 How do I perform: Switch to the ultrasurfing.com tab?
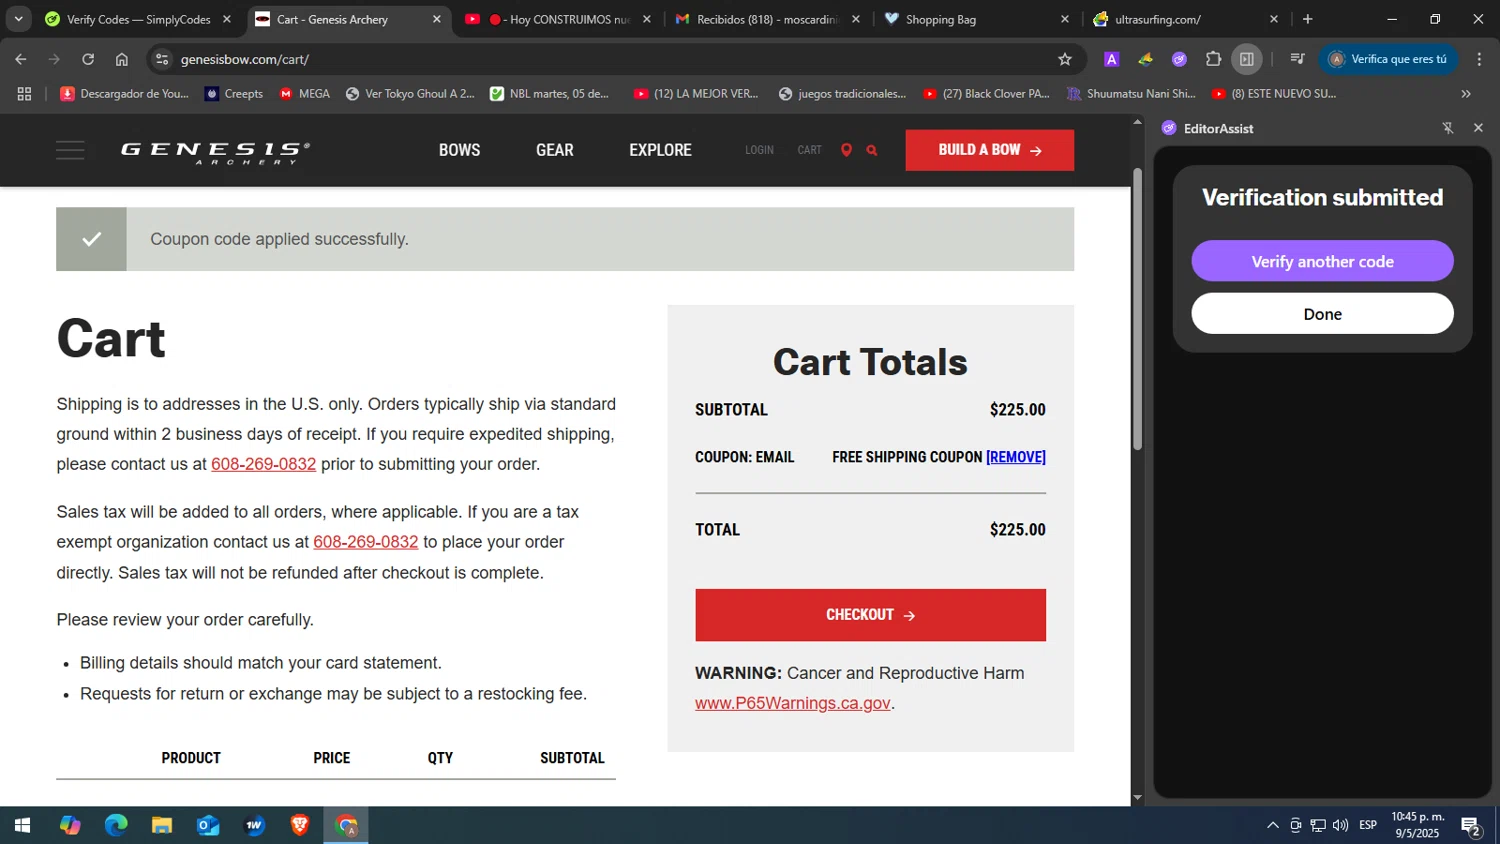tap(1187, 19)
